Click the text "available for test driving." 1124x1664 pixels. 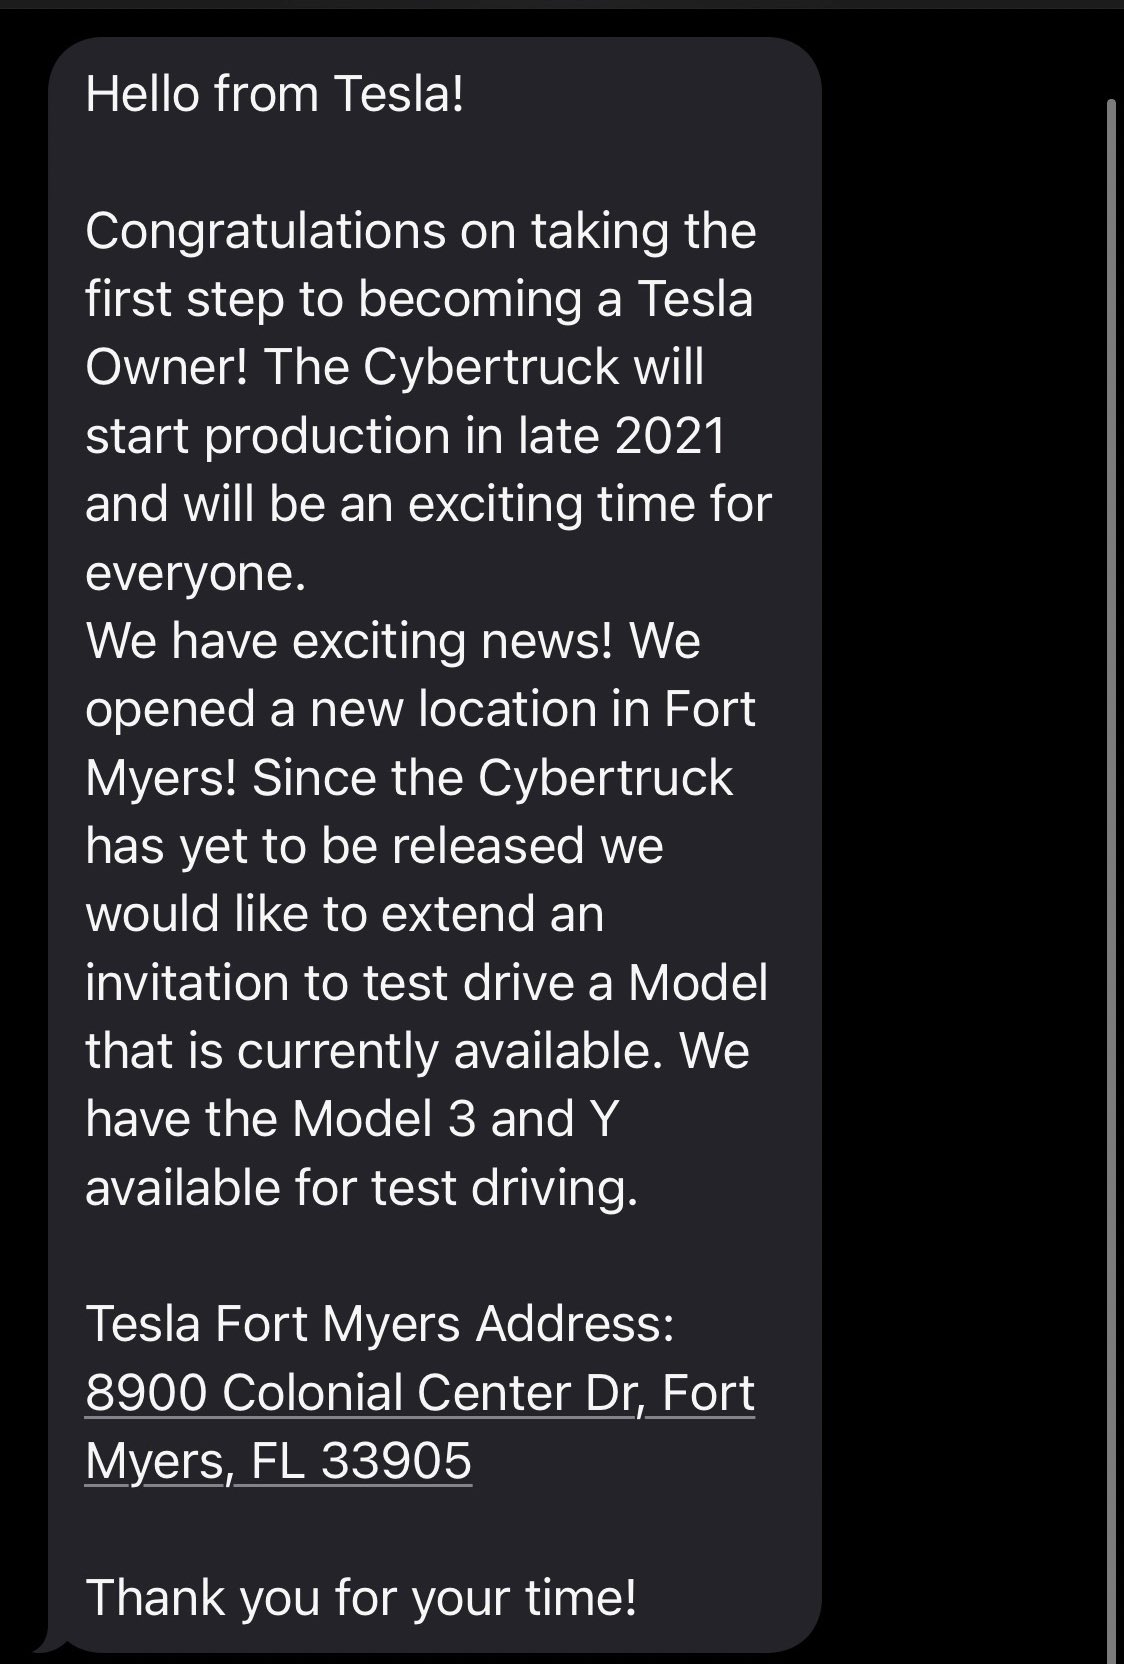(x=361, y=1188)
